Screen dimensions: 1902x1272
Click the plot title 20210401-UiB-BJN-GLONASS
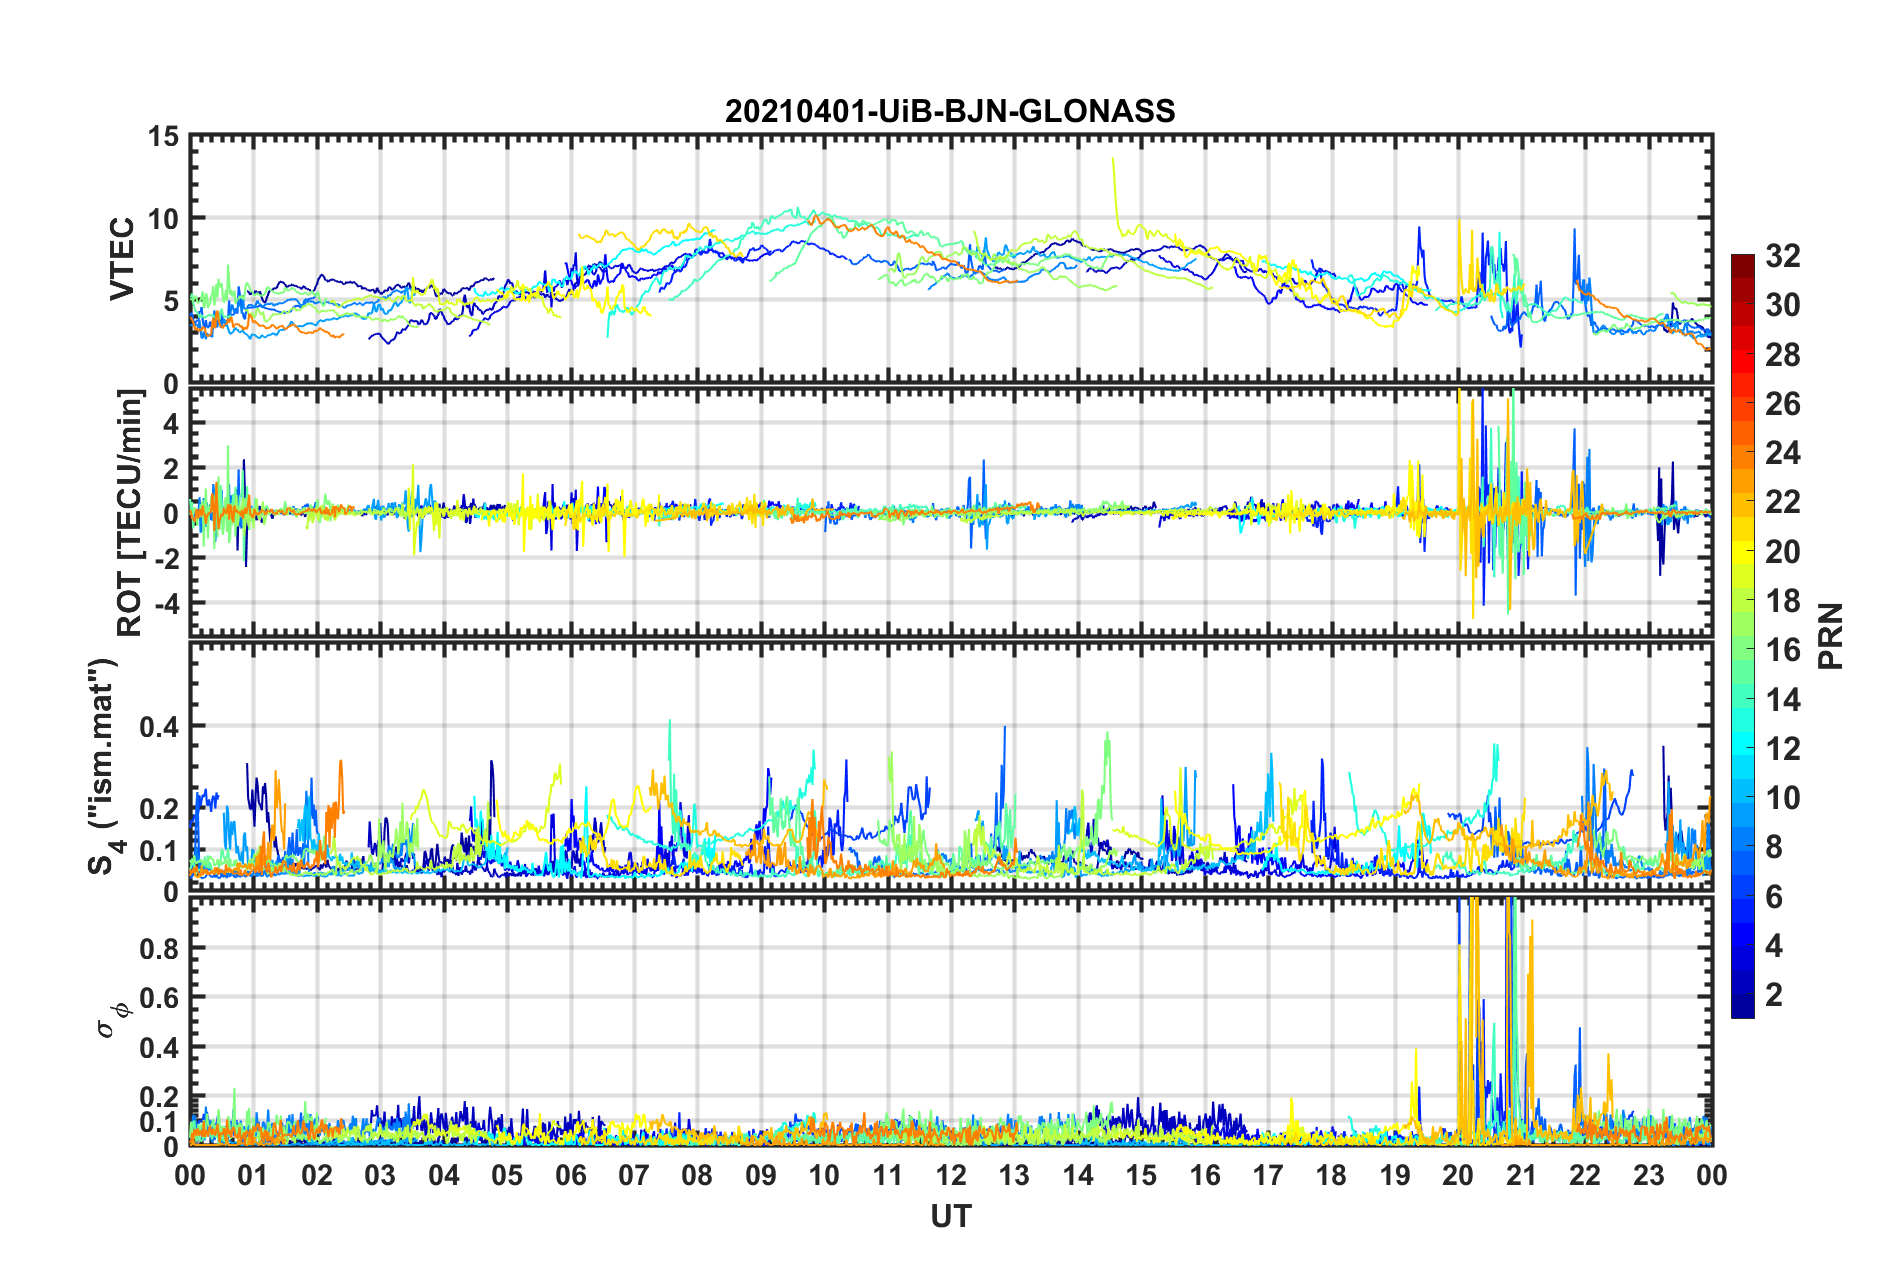[950, 111]
